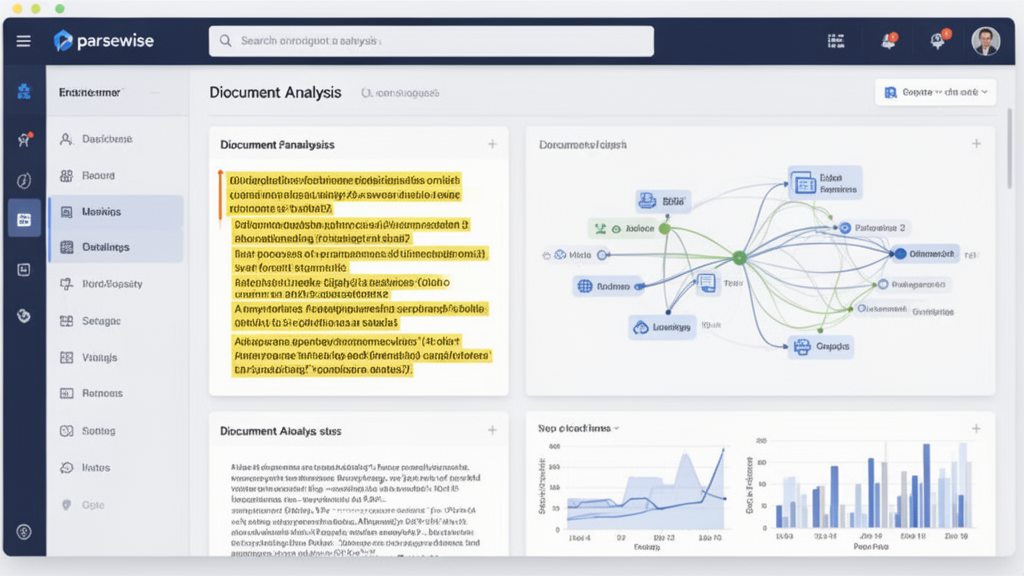Click the body text in the lower-left card
Viewport: 1024px width, 576px height.
356,509
